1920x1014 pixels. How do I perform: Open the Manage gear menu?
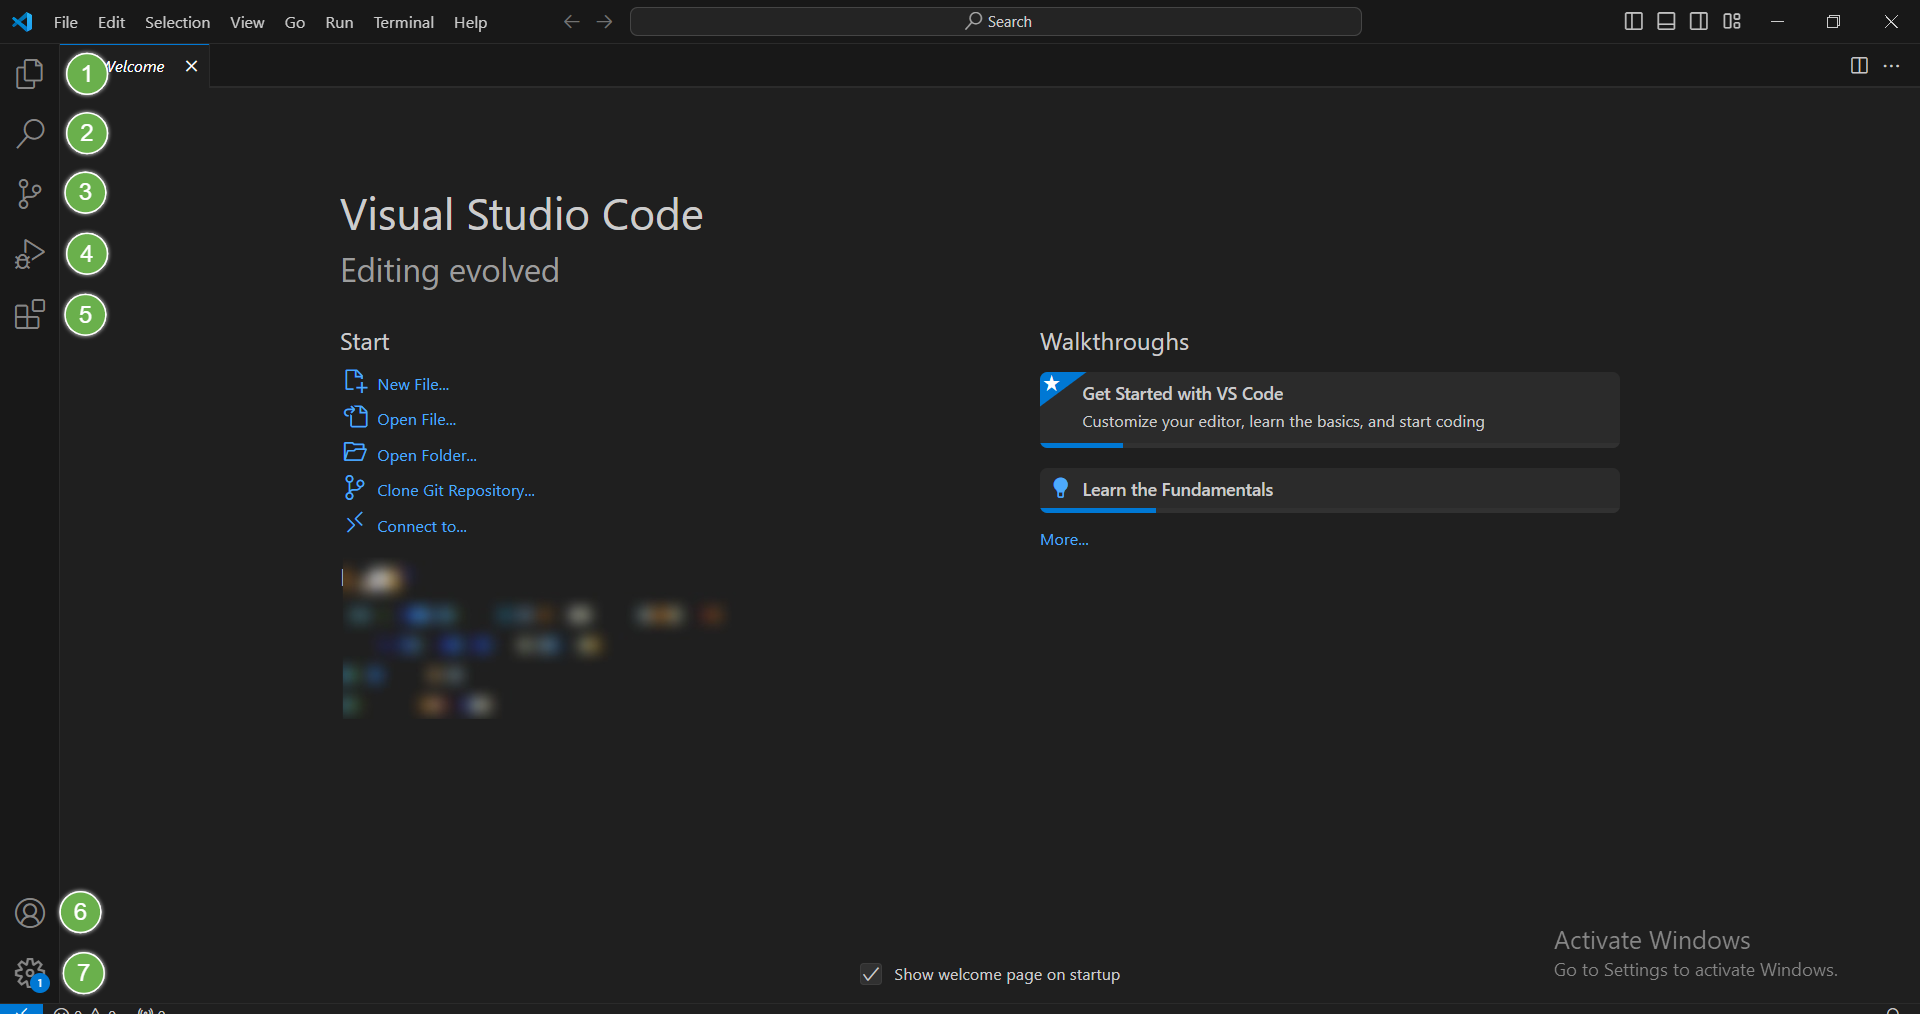(x=30, y=973)
